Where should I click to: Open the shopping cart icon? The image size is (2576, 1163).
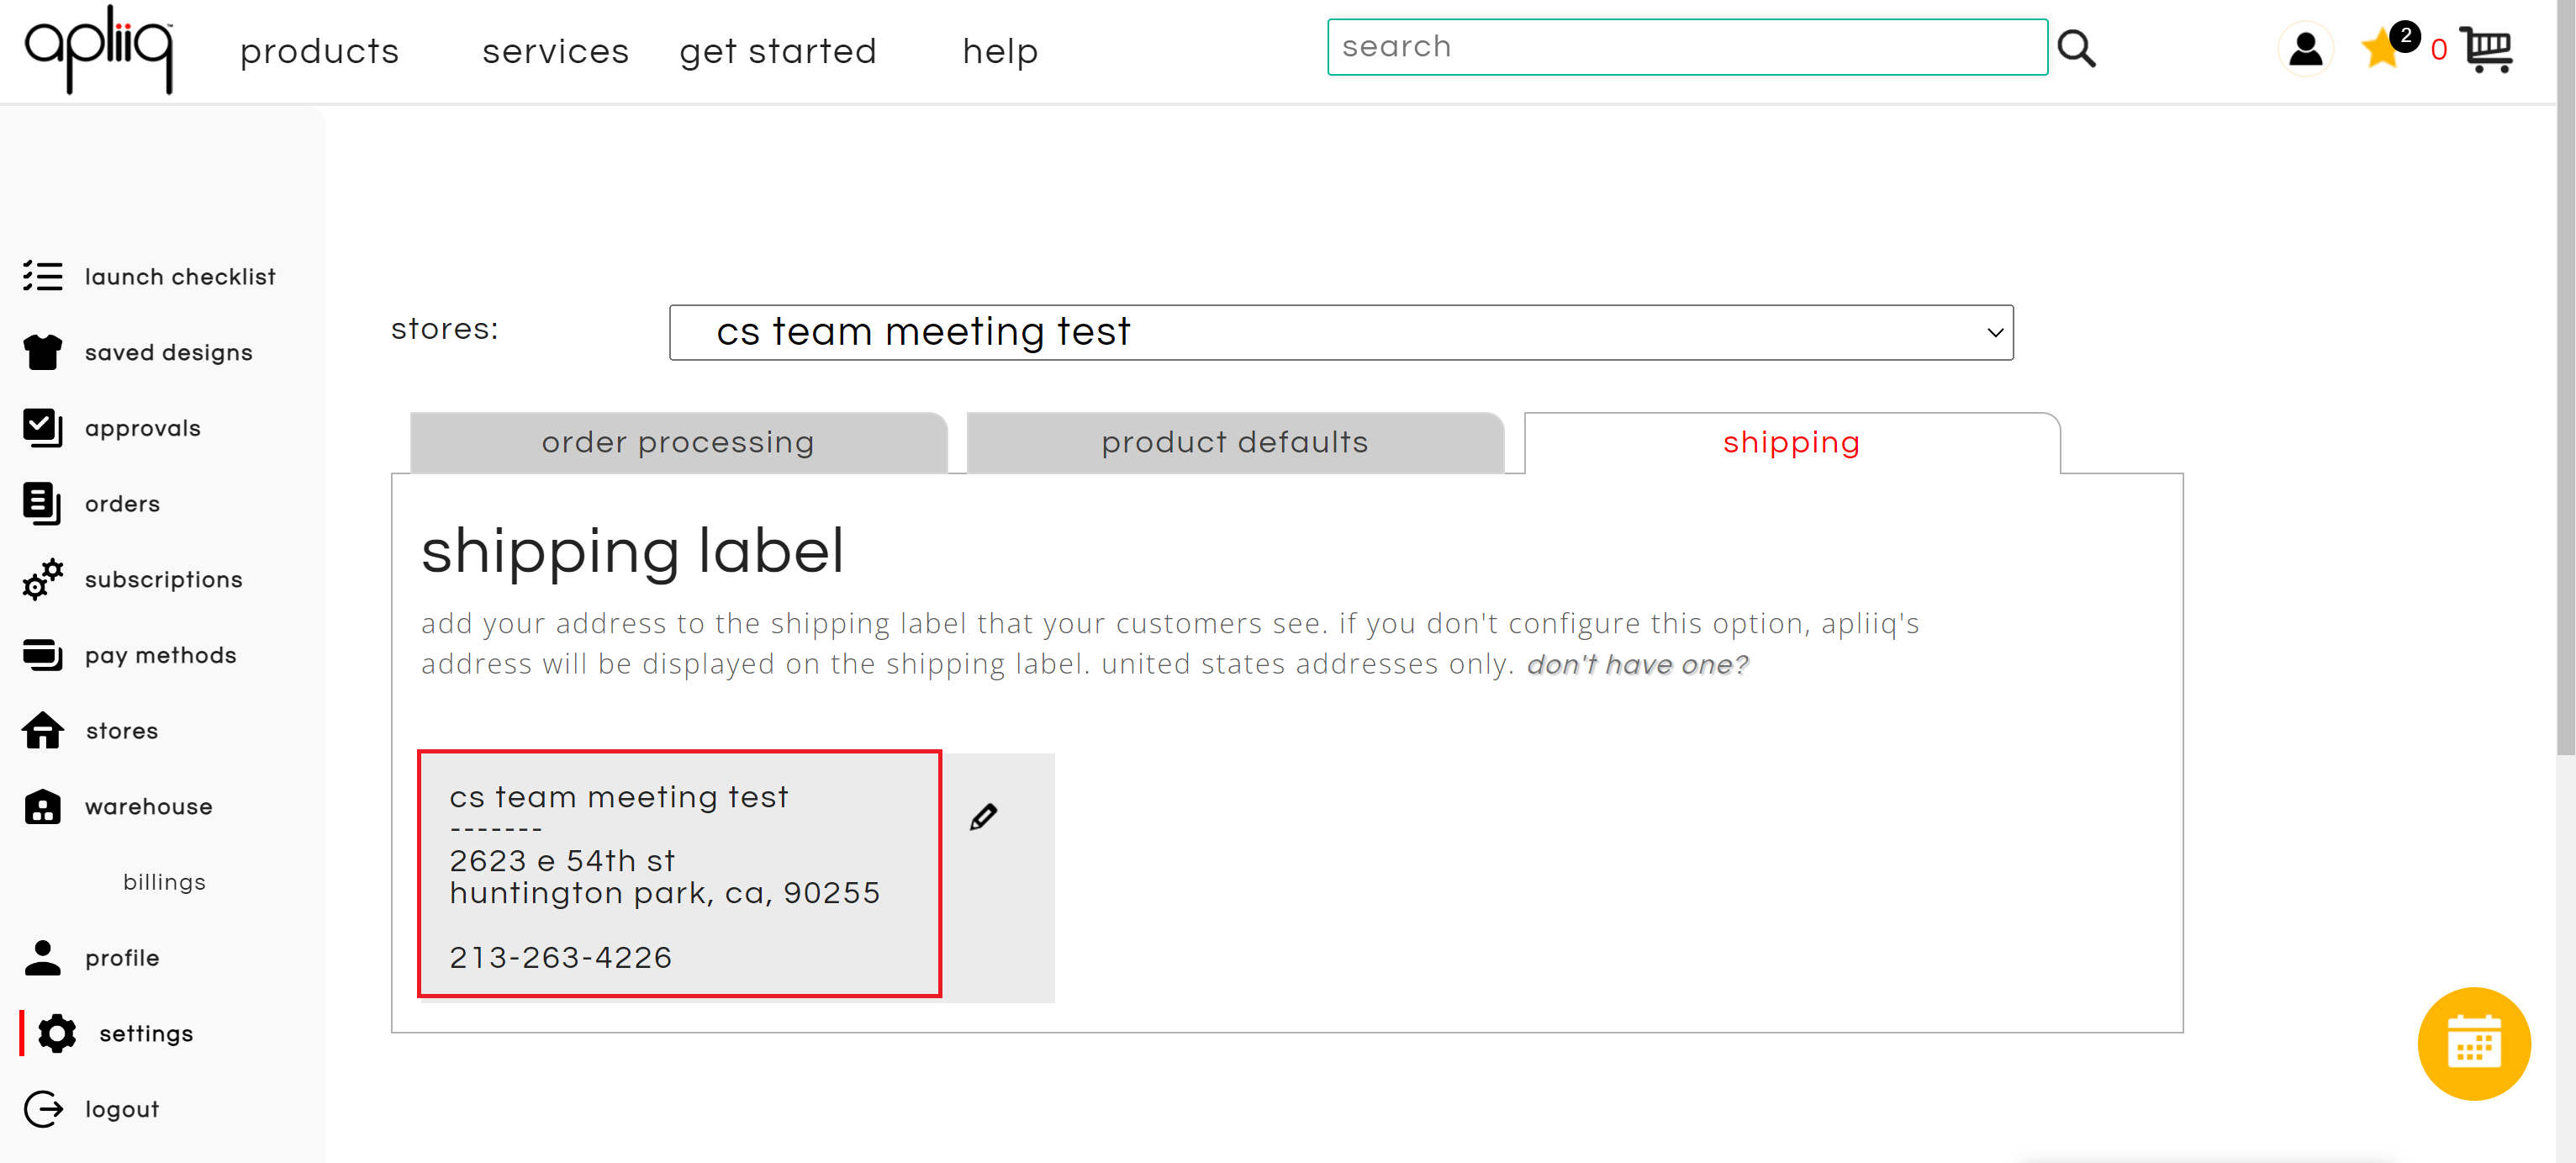(2486, 48)
